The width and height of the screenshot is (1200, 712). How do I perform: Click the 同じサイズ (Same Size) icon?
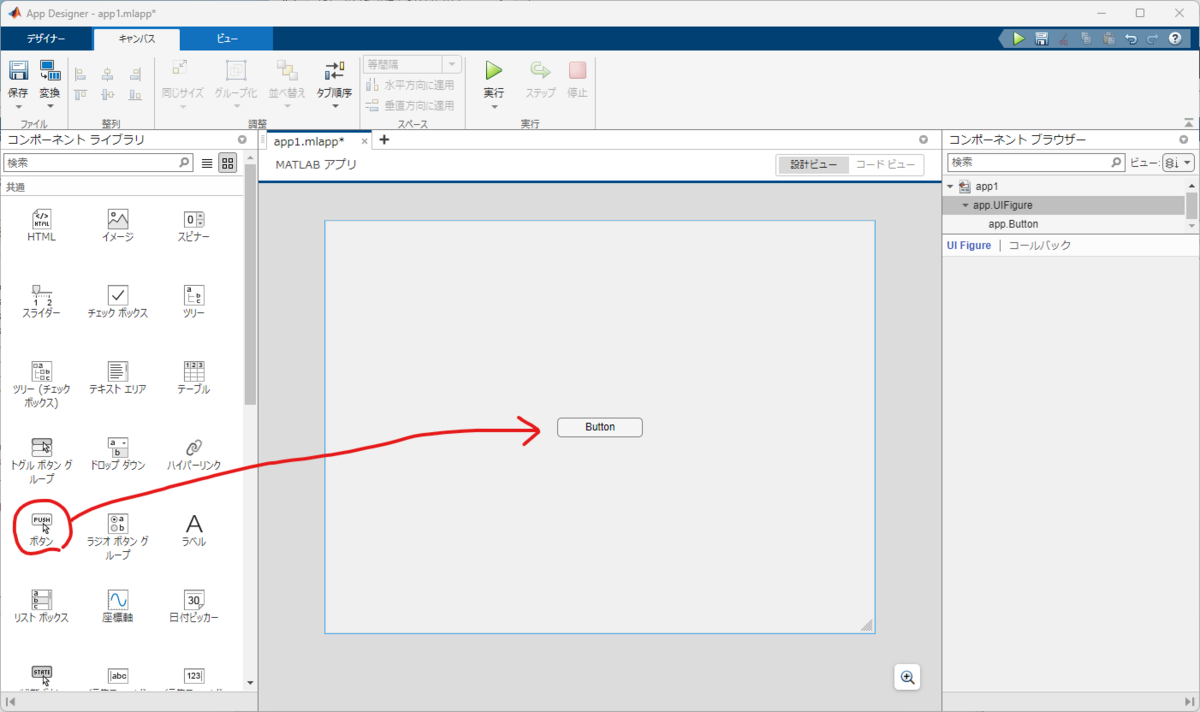(181, 71)
